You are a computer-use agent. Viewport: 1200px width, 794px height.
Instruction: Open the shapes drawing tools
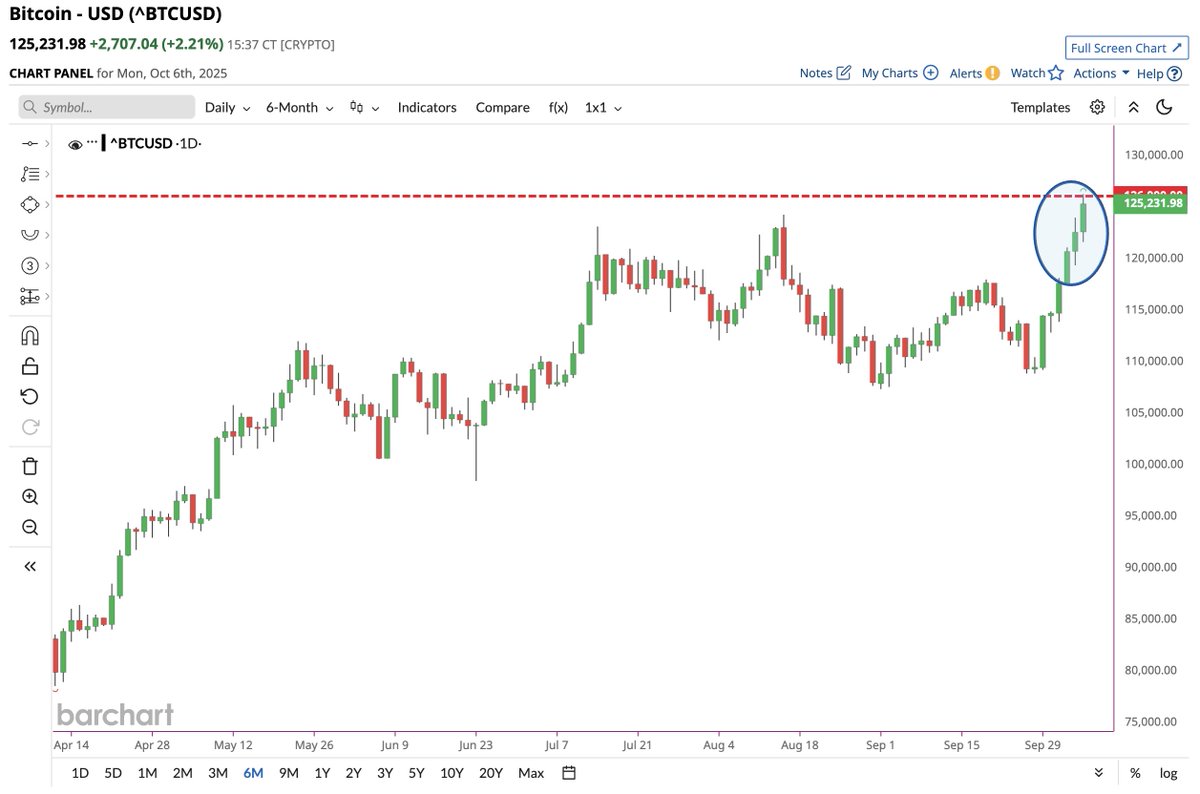point(30,204)
